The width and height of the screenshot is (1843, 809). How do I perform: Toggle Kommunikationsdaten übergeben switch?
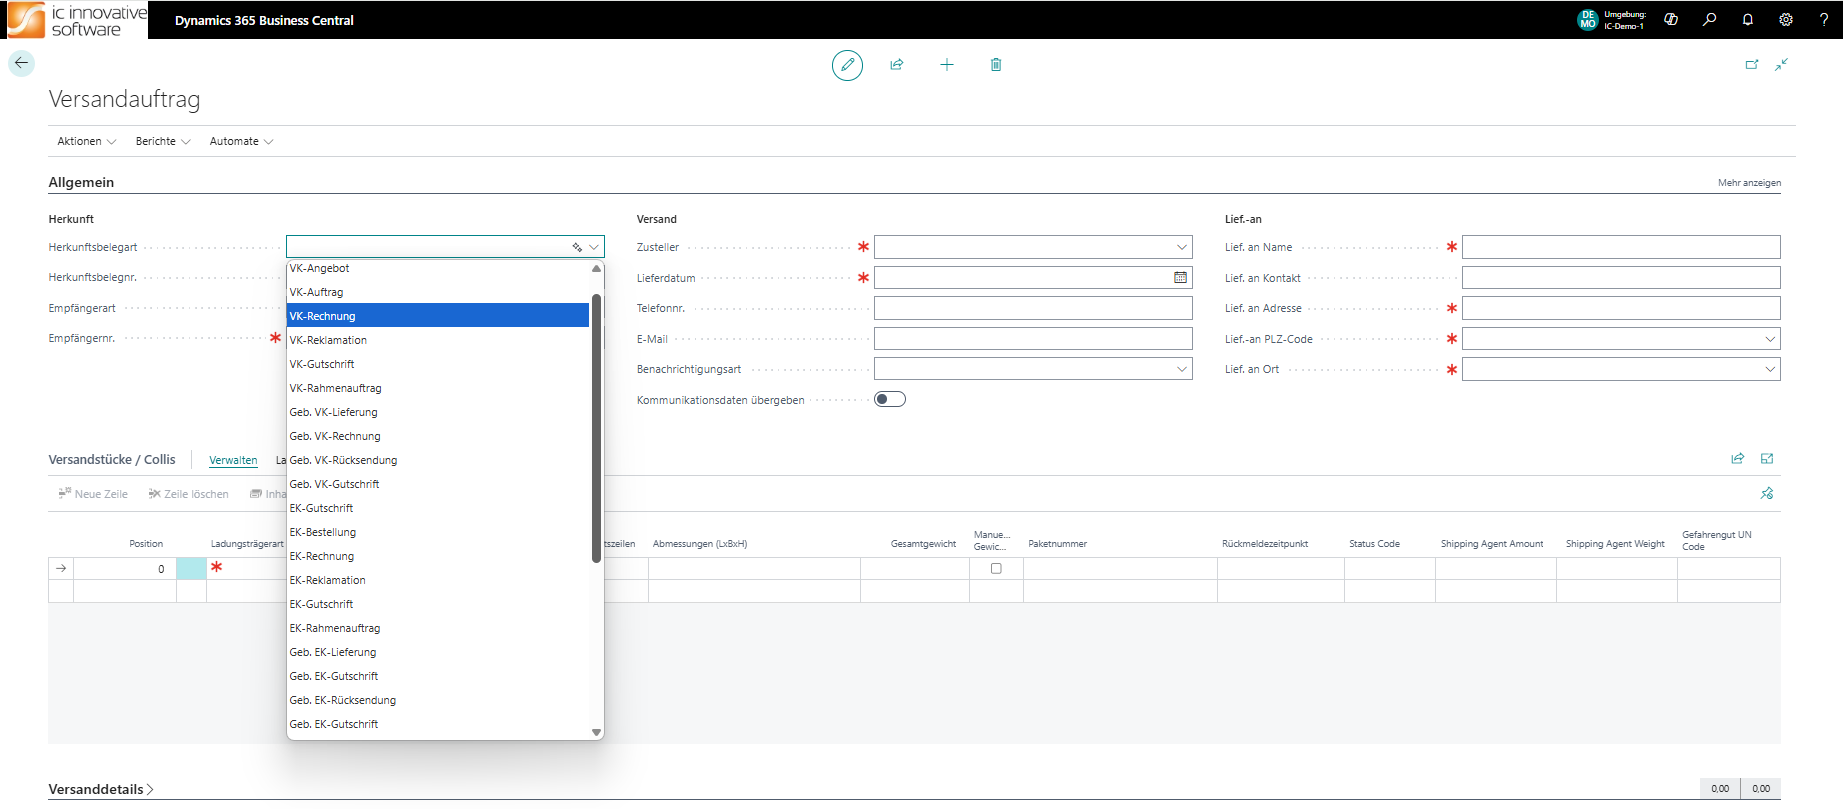tap(889, 400)
